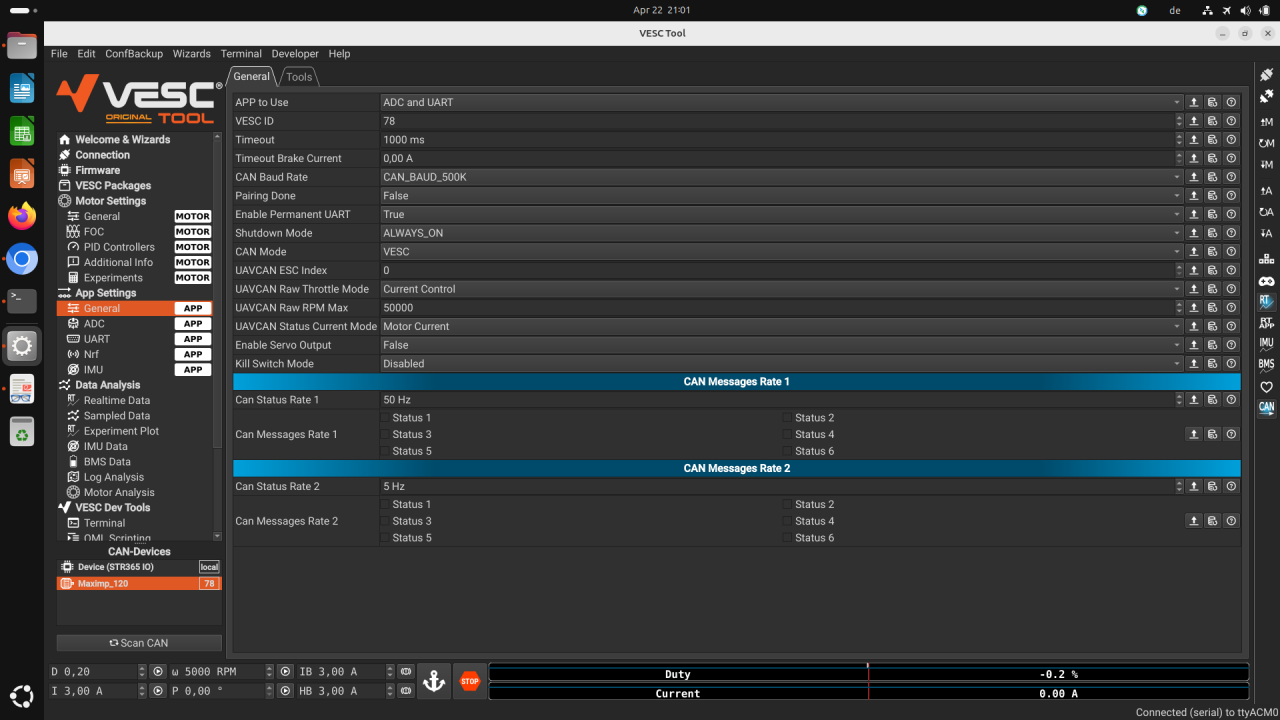Open the Wizards menu
1280x720 pixels.
[x=191, y=53]
